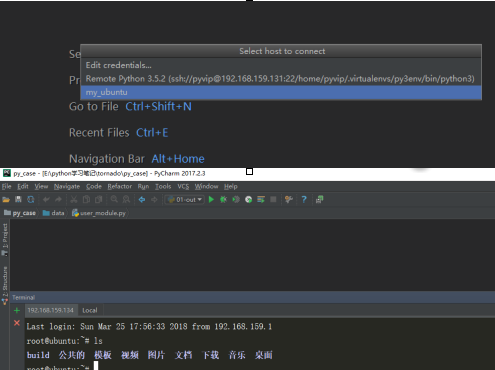Toggle the 1: Project side panel
The image size is (495, 370).
[x=5, y=240]
